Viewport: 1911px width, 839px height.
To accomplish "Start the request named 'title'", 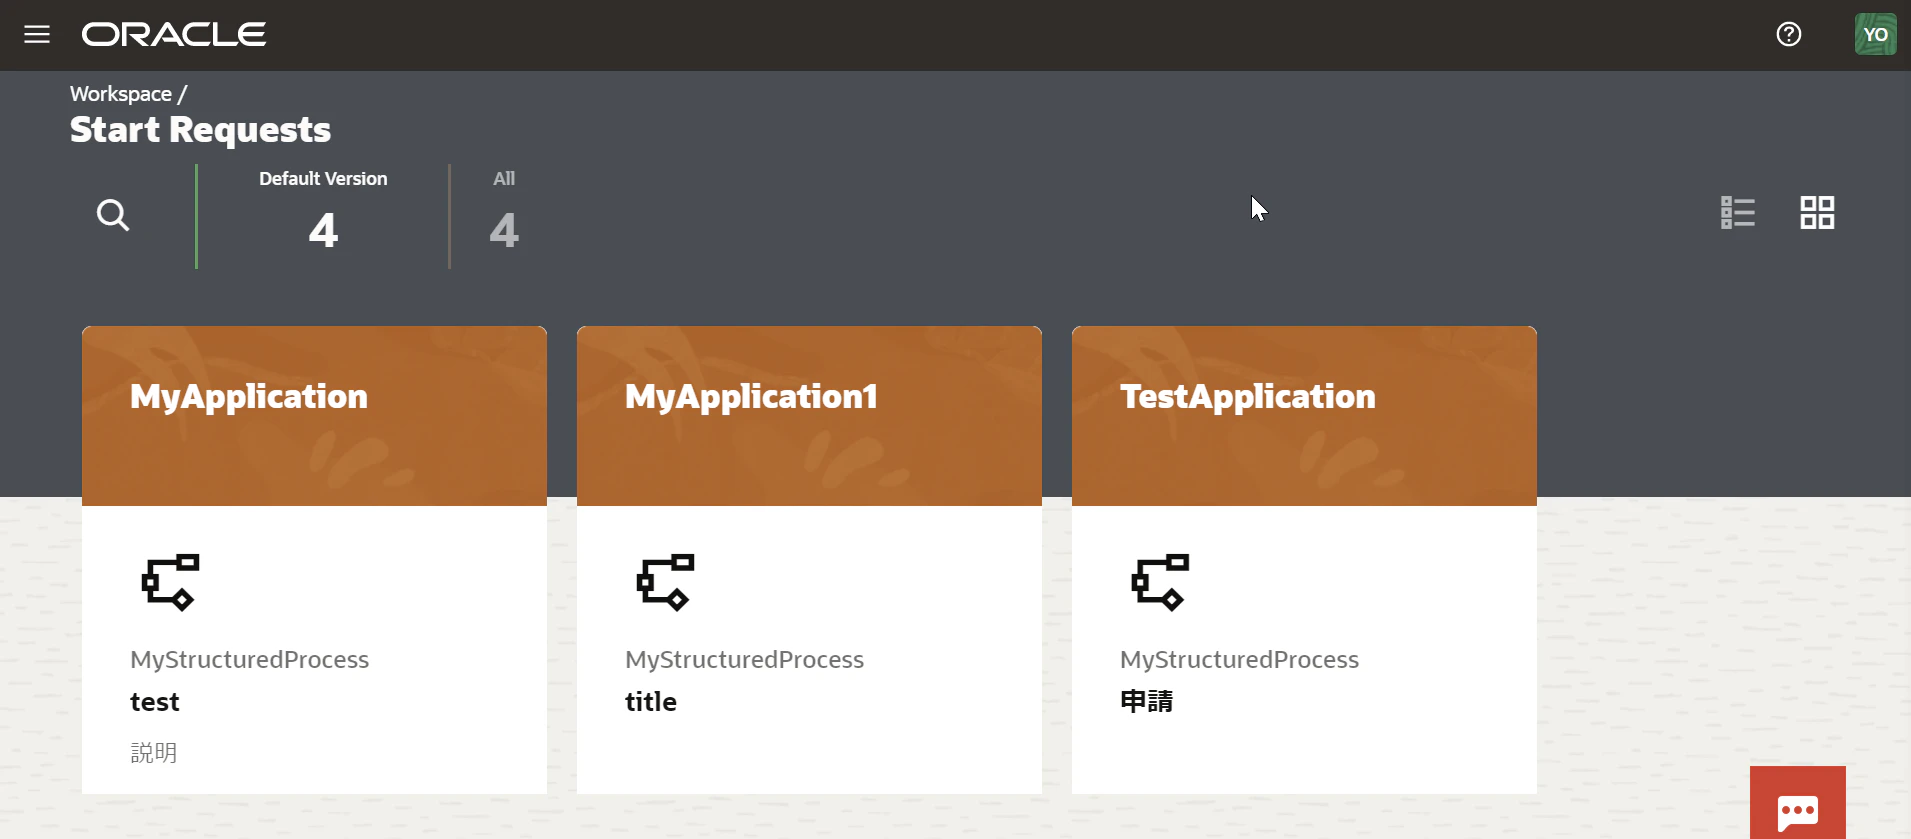I will [x=651, y=702].
